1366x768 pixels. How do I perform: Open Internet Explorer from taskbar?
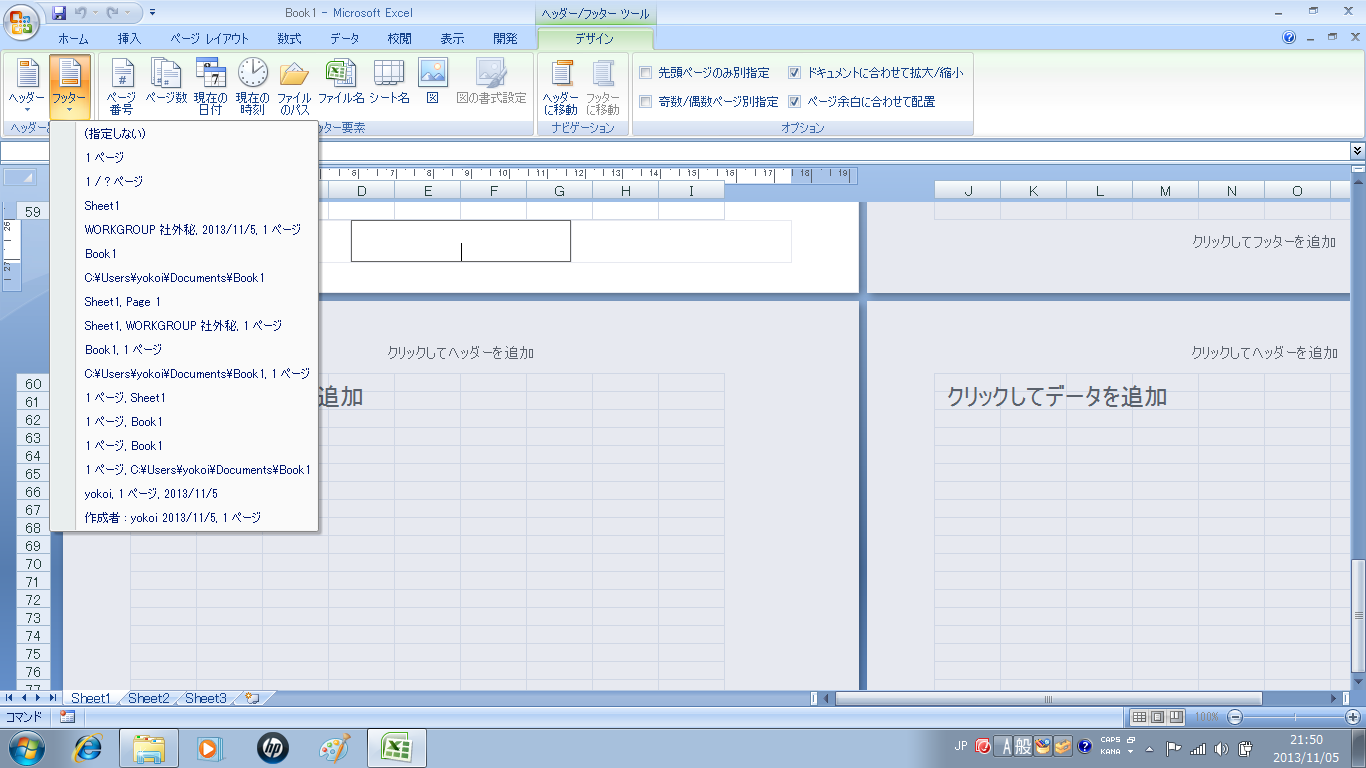(89, 747)
